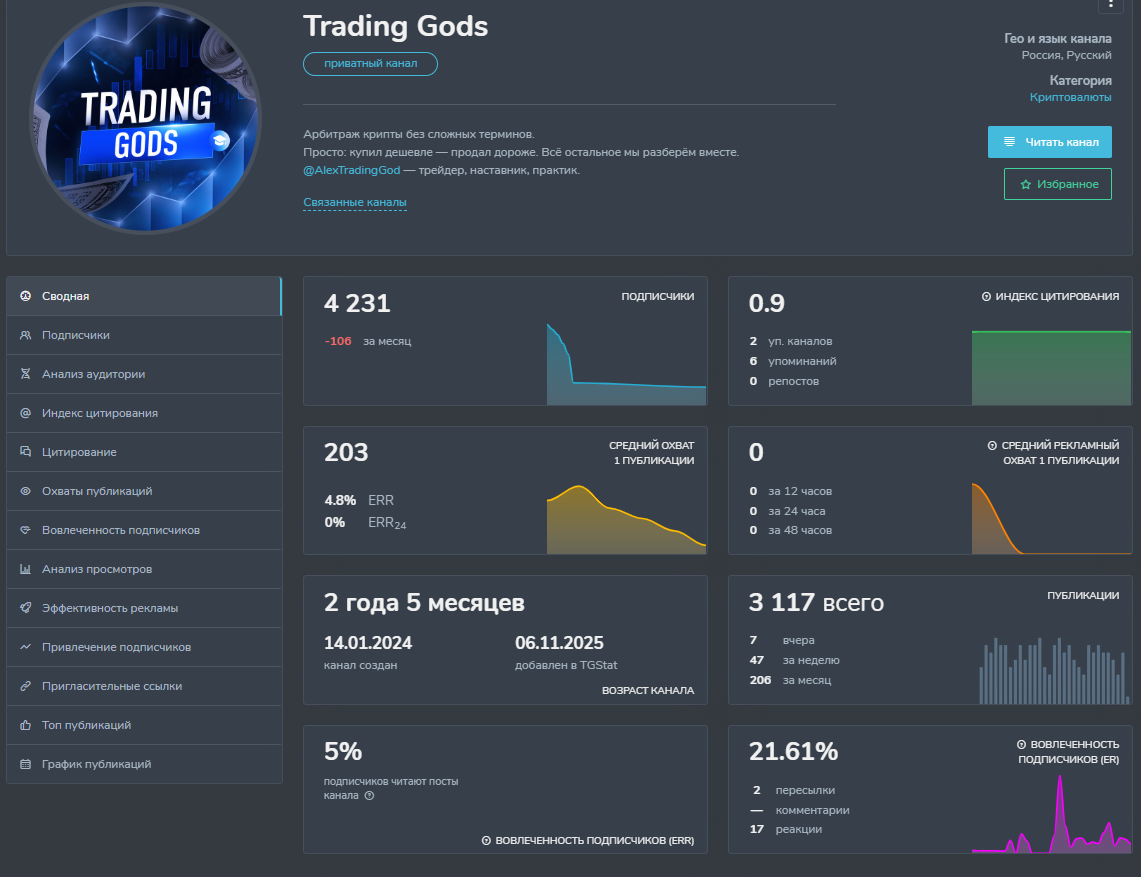The image size is (1141, 877).
Task: Click the График публикаций calendar icon
Action: [x=25, y=764]
